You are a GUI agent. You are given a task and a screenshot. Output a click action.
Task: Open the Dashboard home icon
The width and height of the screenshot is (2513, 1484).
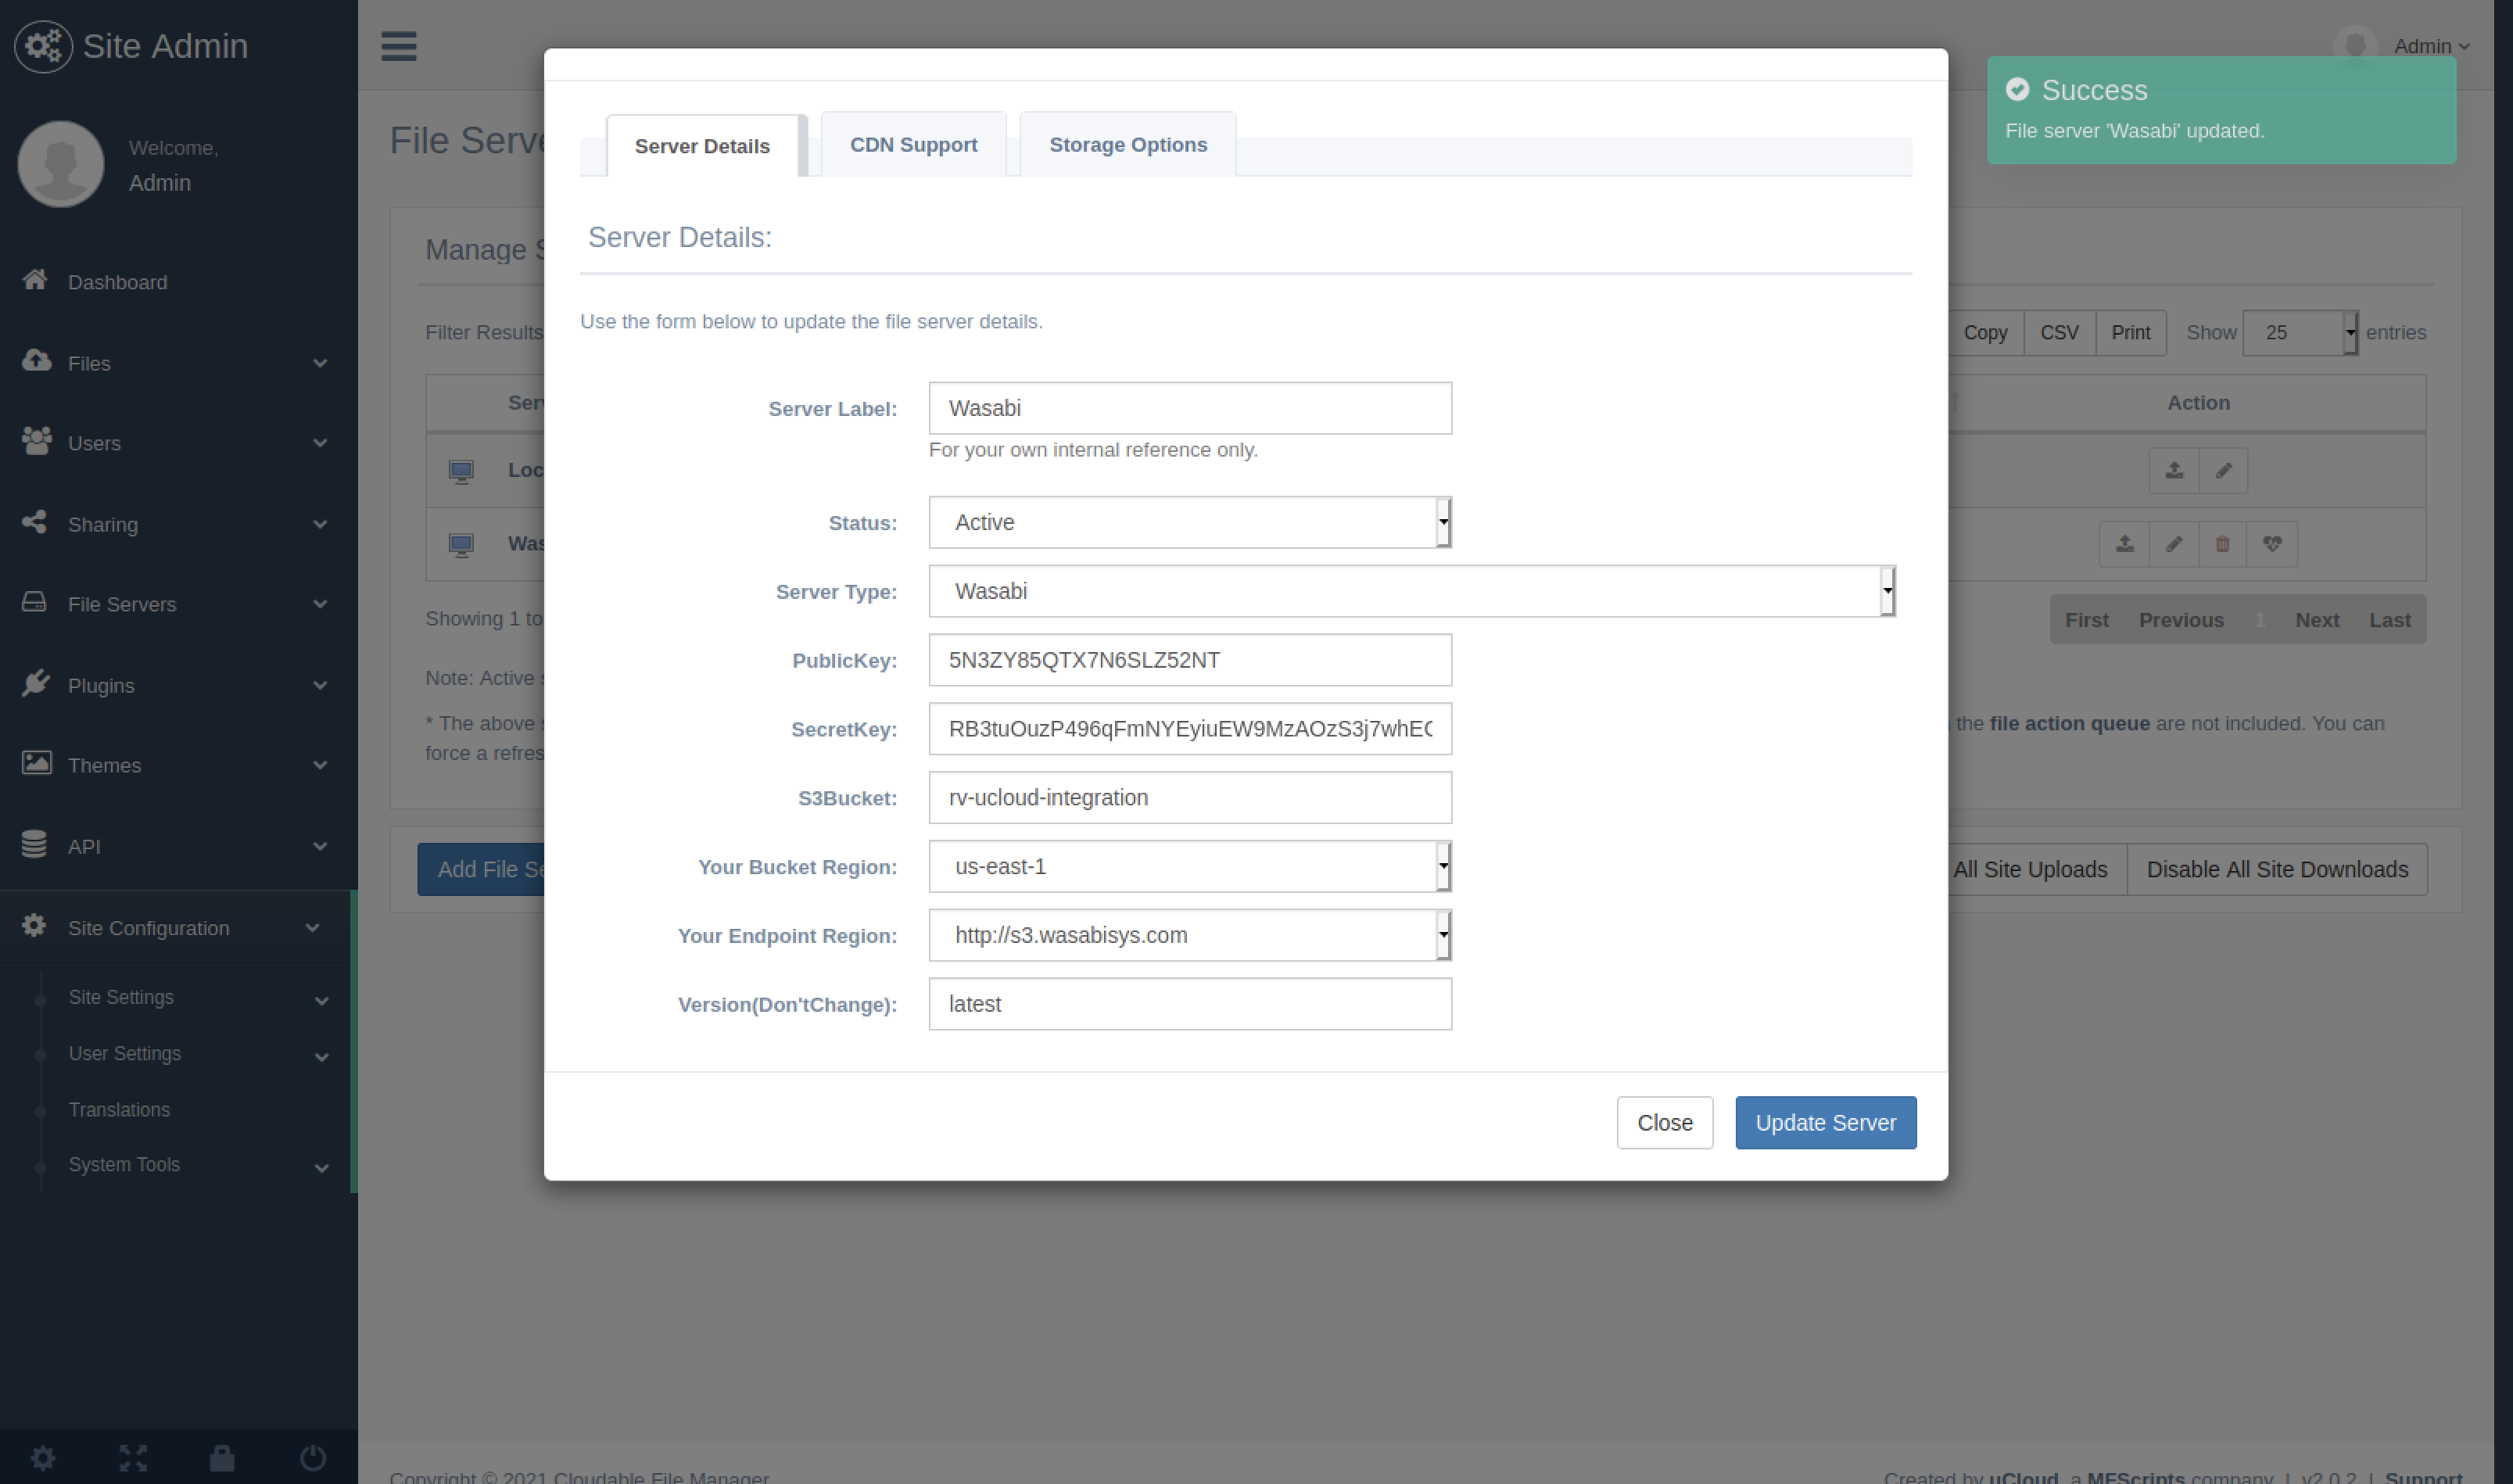tap(35, 280)
